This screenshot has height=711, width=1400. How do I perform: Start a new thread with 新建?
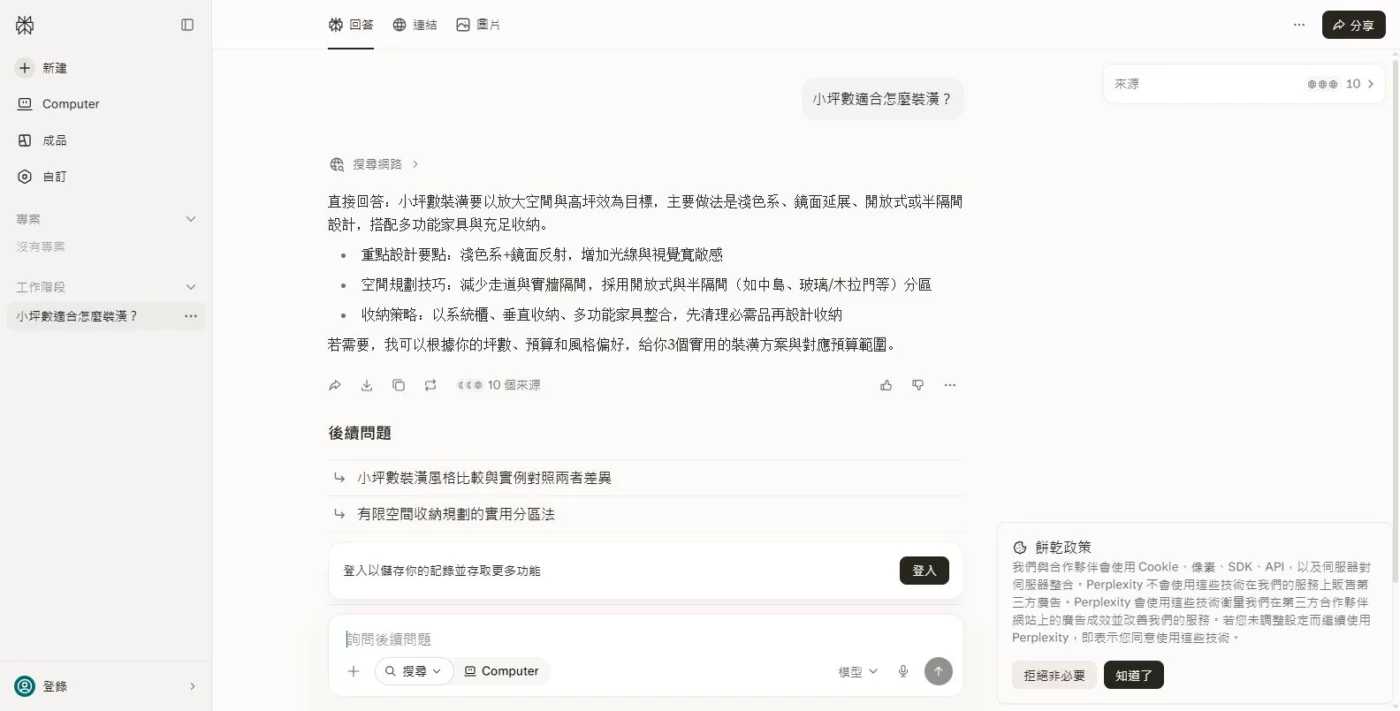(42, 68)
